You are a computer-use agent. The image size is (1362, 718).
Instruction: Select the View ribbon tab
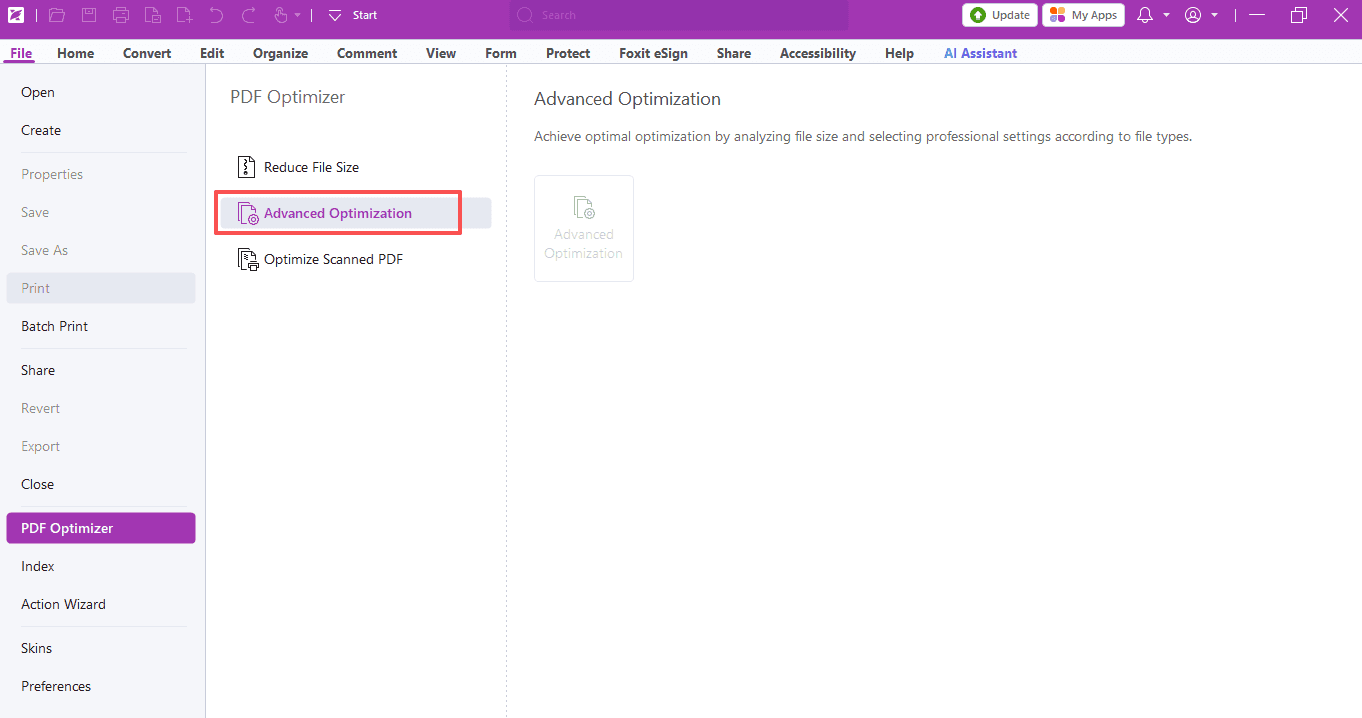click(441, 53)
